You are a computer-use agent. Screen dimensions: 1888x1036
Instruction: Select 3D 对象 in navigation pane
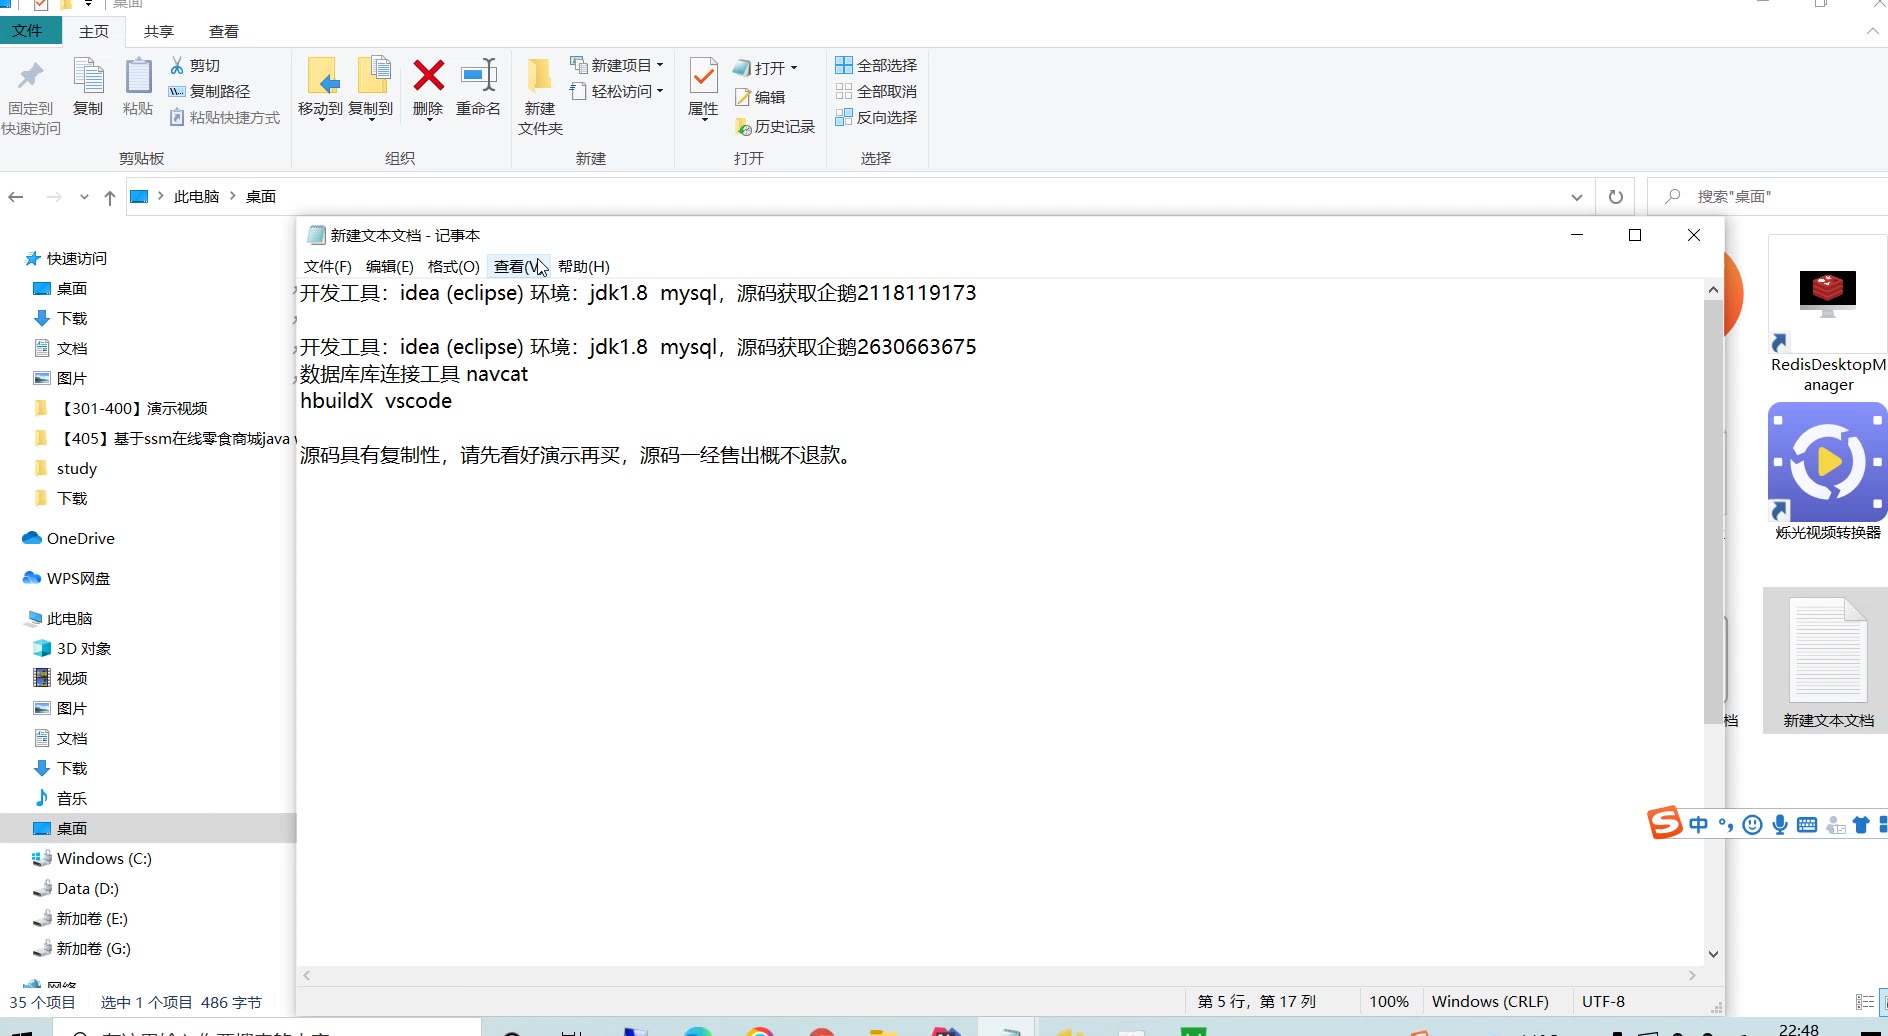tap(72, 648)
